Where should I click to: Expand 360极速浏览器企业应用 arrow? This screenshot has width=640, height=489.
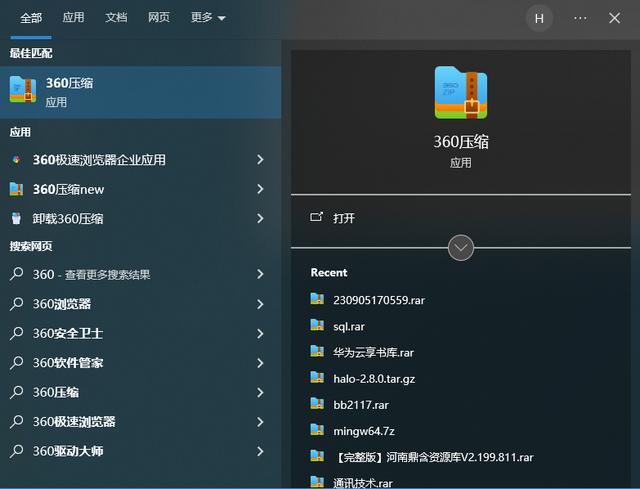(260, 160)
